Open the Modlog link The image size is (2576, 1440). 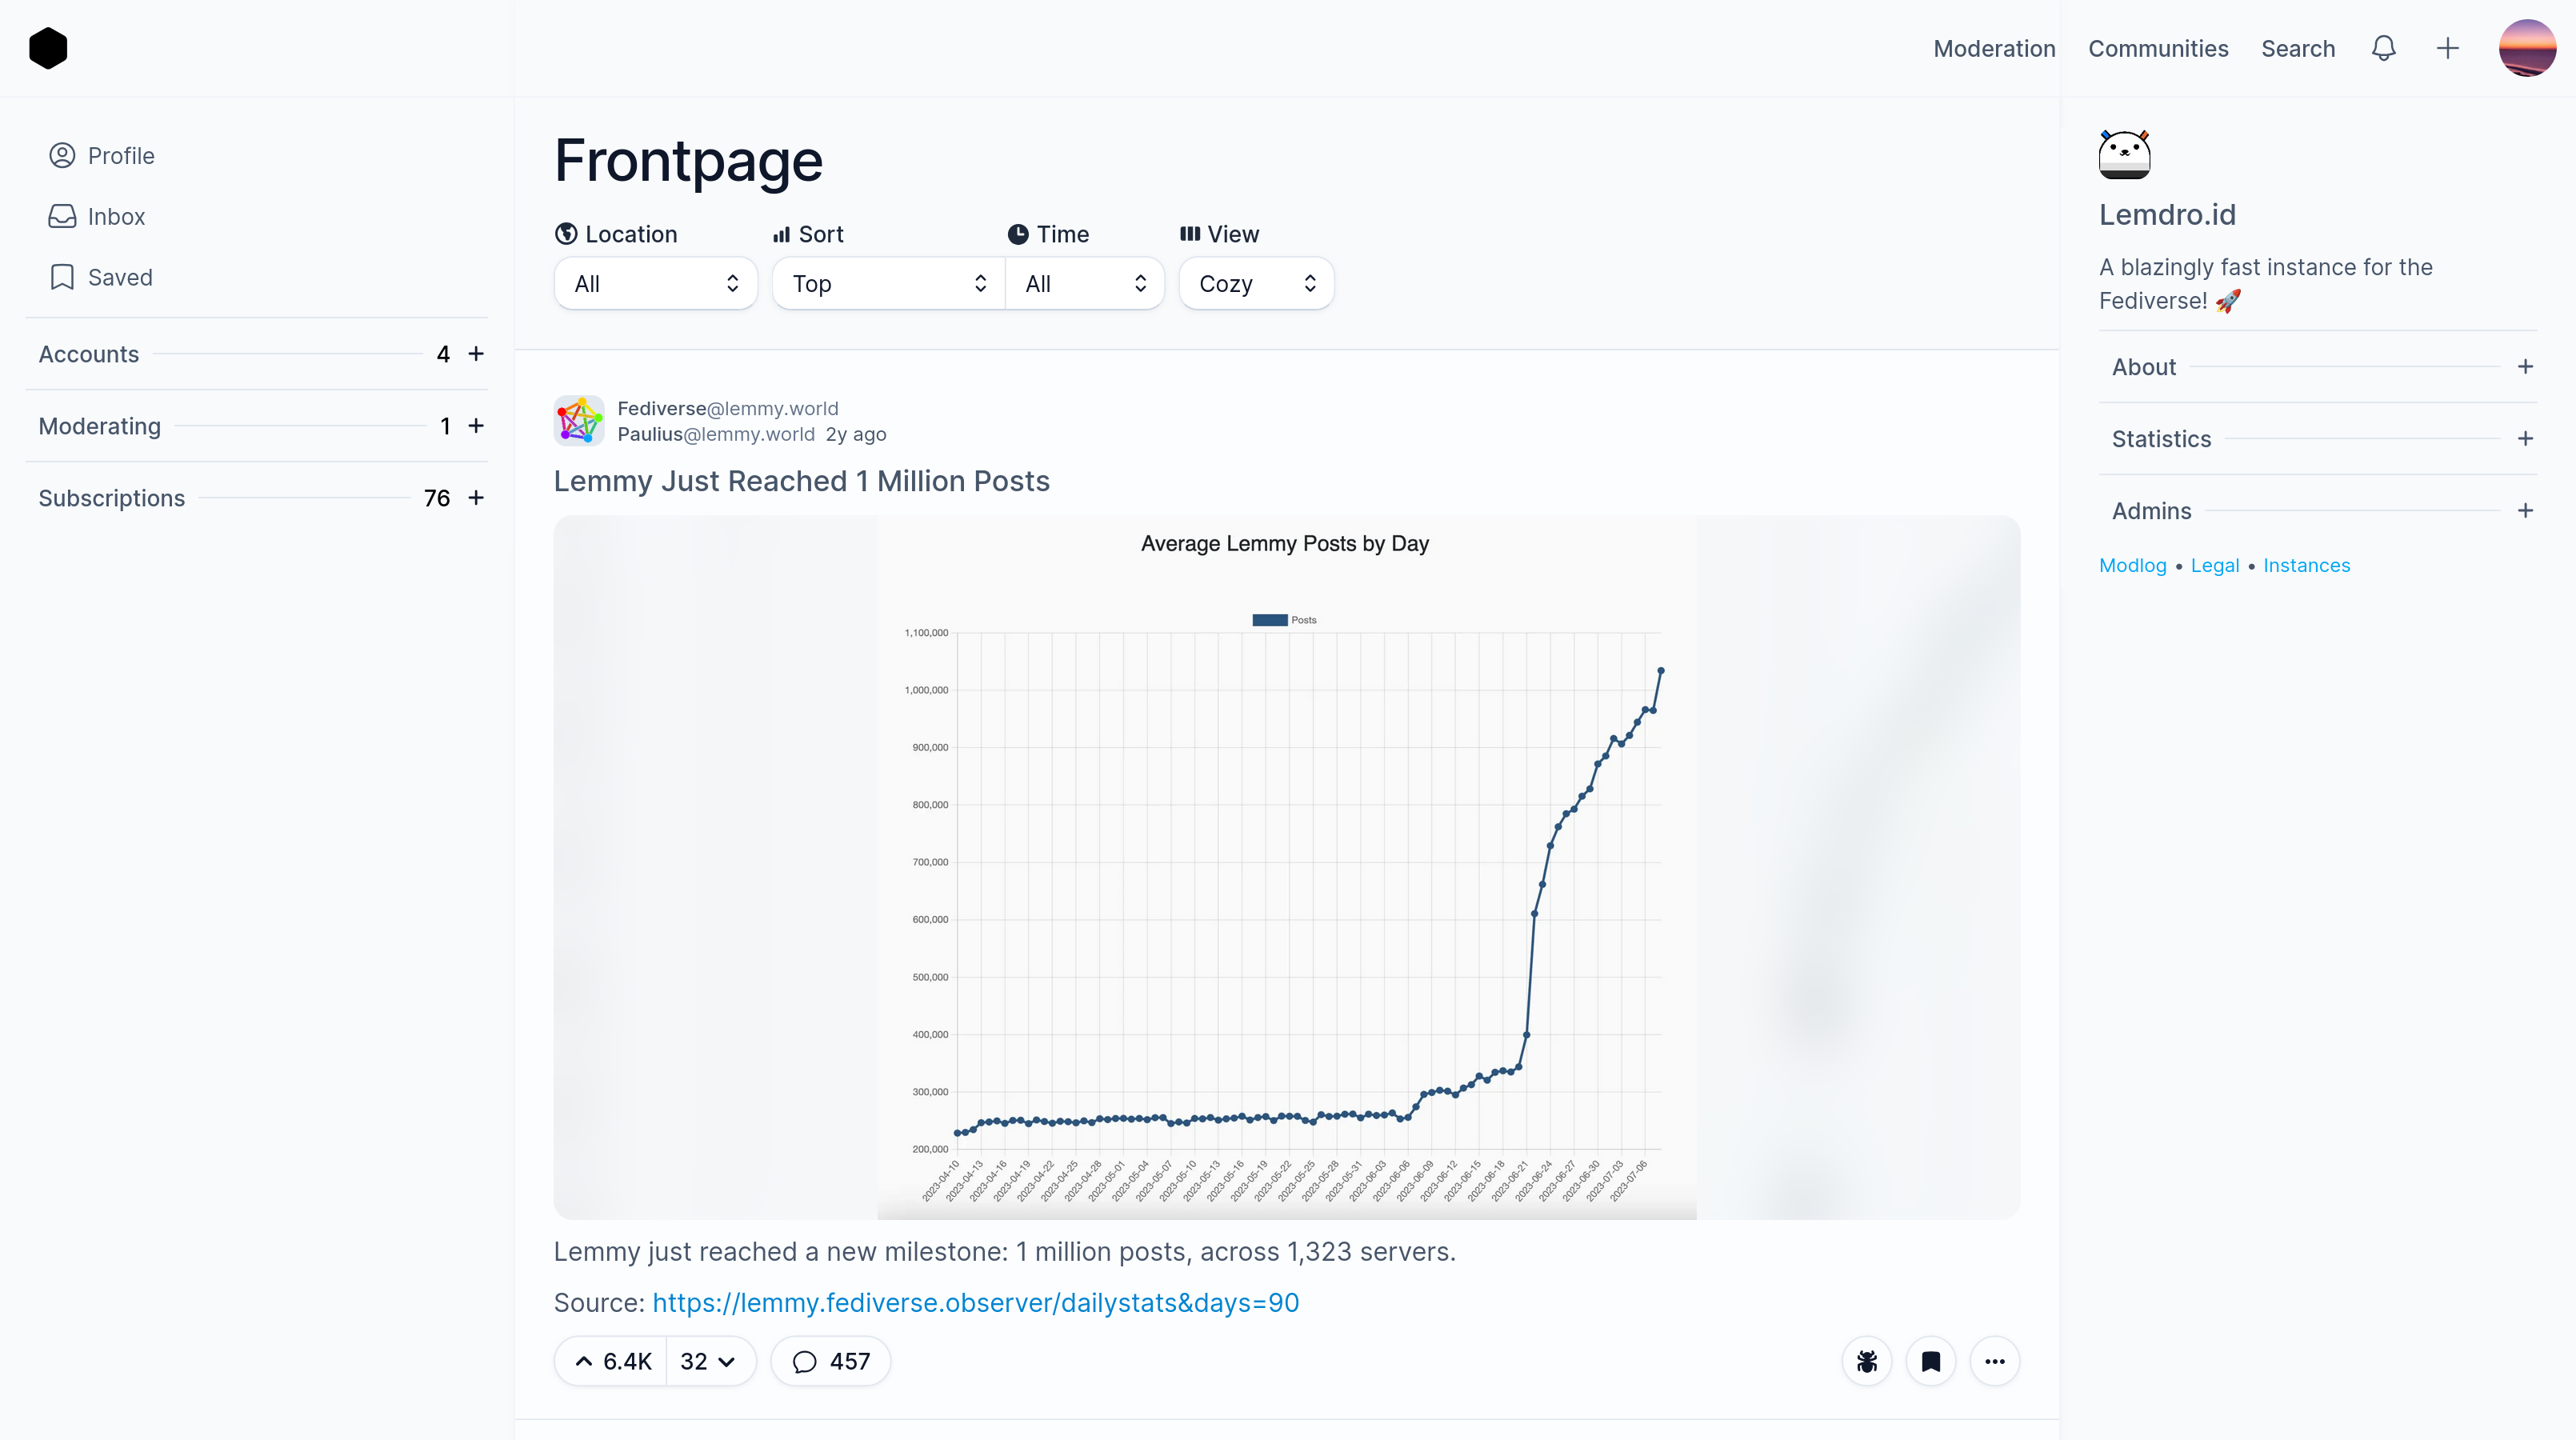[x=2133, y=566]
